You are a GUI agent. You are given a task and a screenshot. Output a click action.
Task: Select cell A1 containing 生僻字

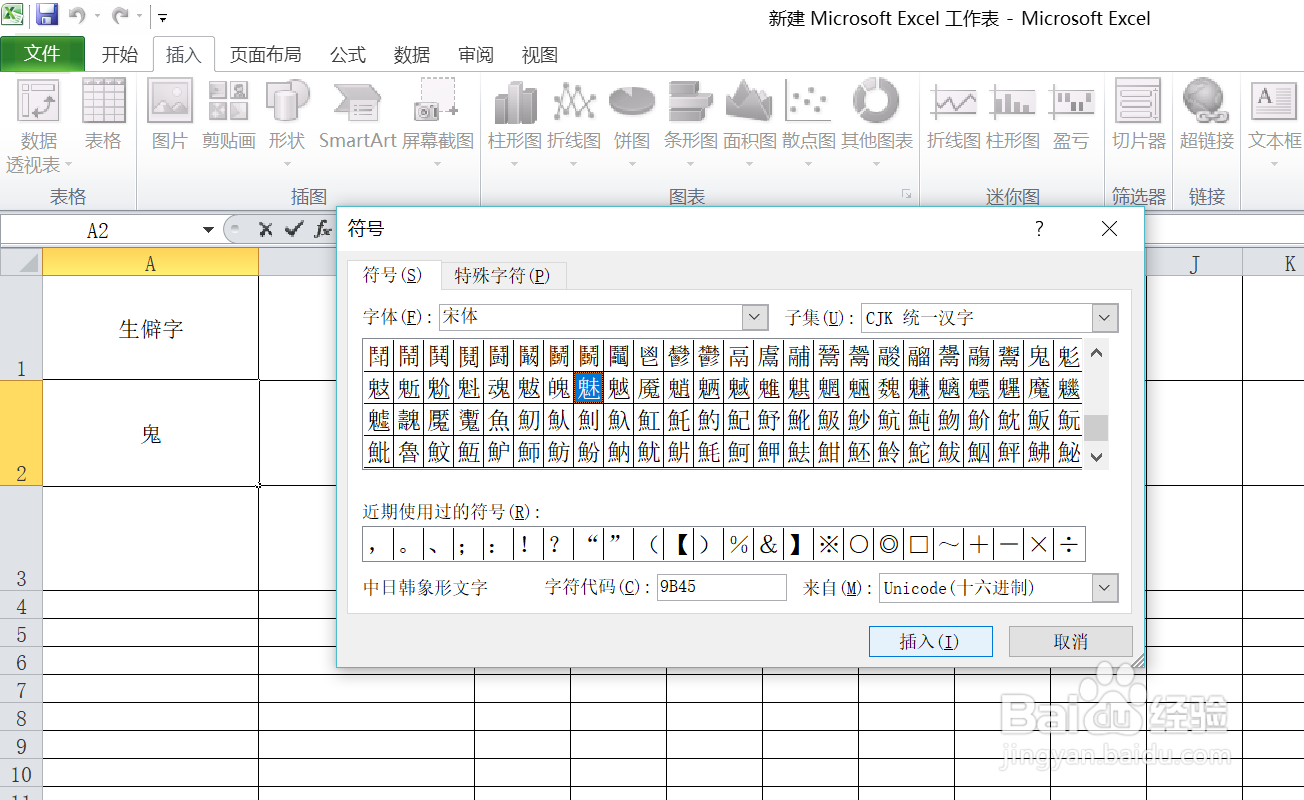coord(150,328)
